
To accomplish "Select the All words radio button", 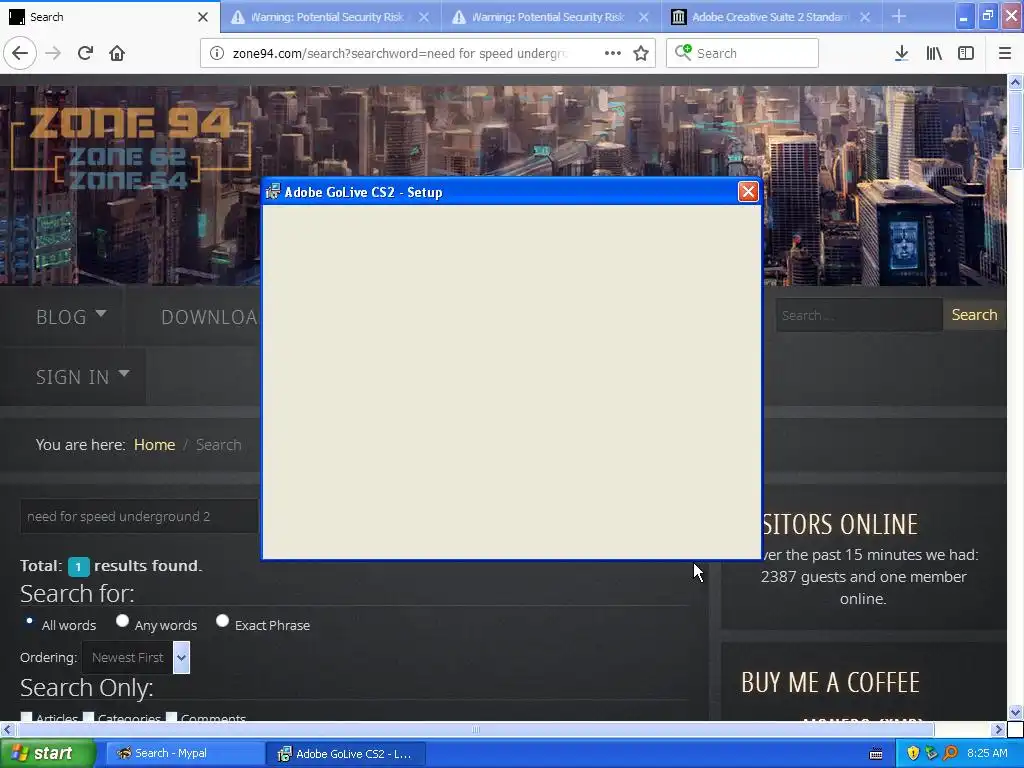I will click(29, 621).
